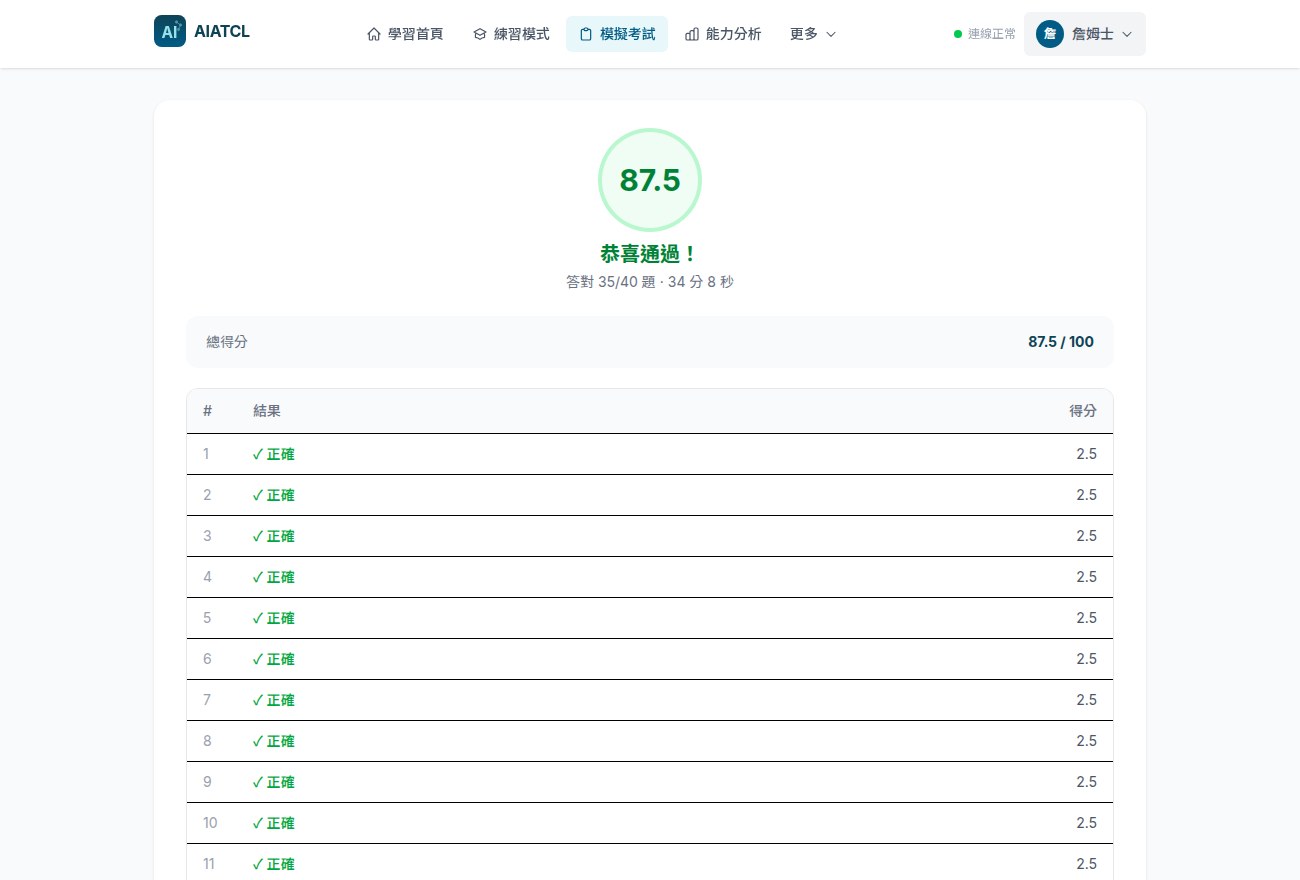Screen dimensions: 1300x880
Task: Click the 正確 result in row 3
Action: pyautogui.click(x=274, y=536)
